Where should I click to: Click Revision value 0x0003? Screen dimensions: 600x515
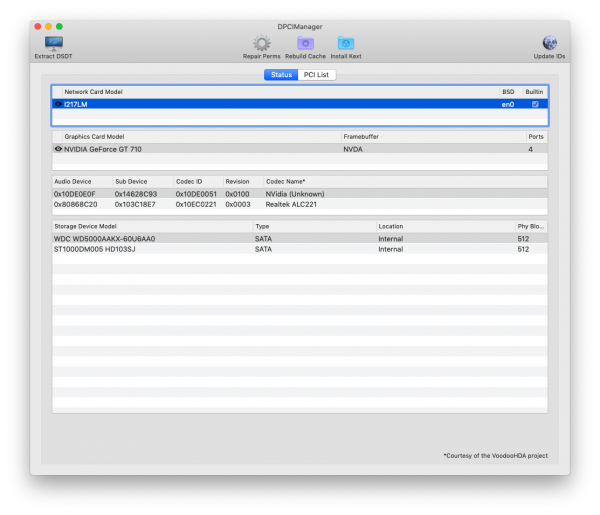238,204
